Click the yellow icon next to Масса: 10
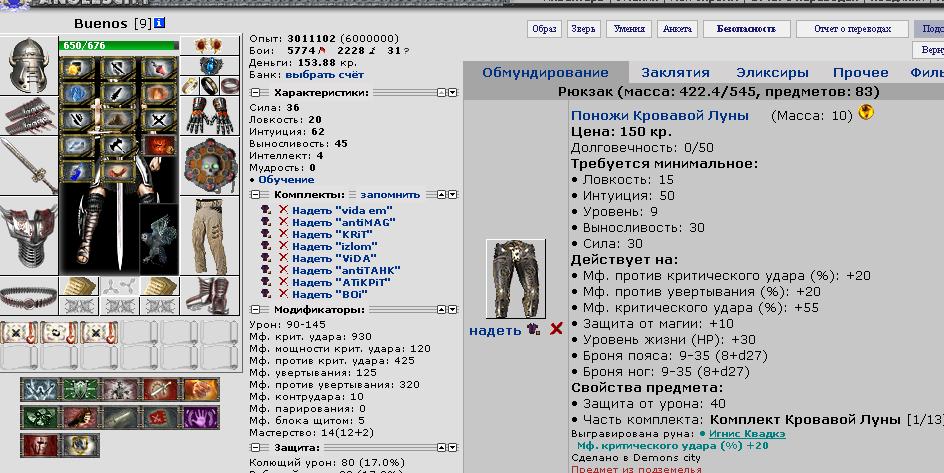944x473 pixels. coord(866,112)
